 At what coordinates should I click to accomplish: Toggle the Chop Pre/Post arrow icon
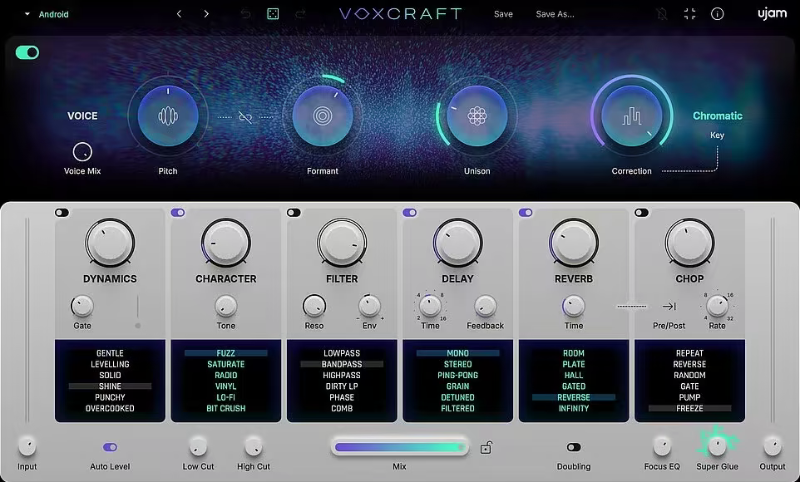click(x=669, y=307)
